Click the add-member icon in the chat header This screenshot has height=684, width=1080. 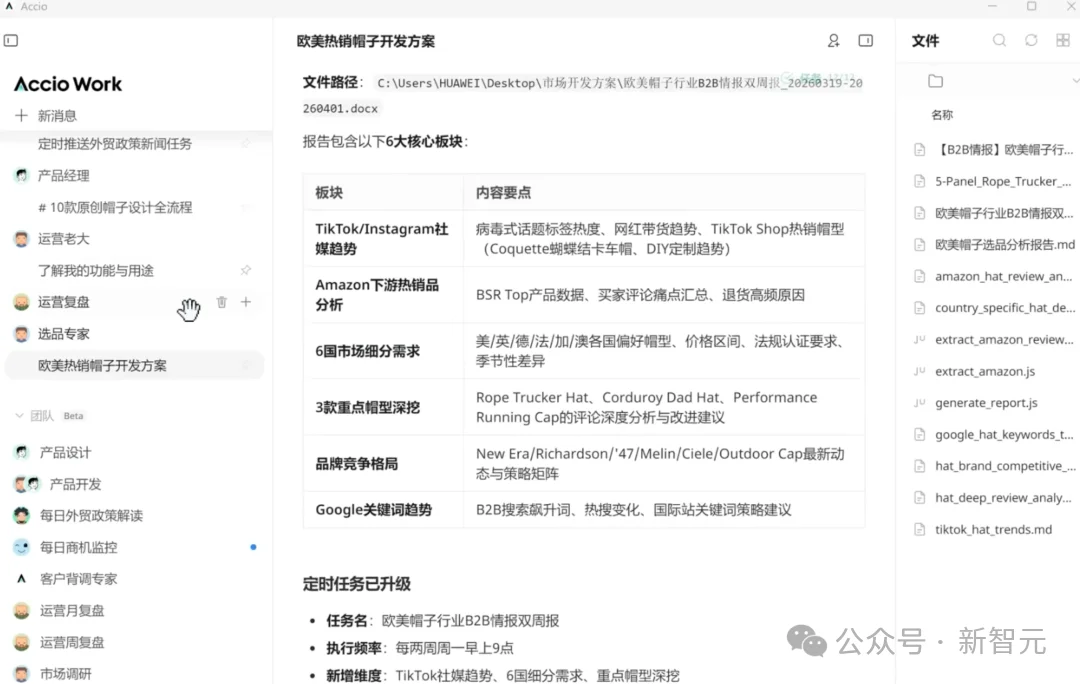(833, 41)
